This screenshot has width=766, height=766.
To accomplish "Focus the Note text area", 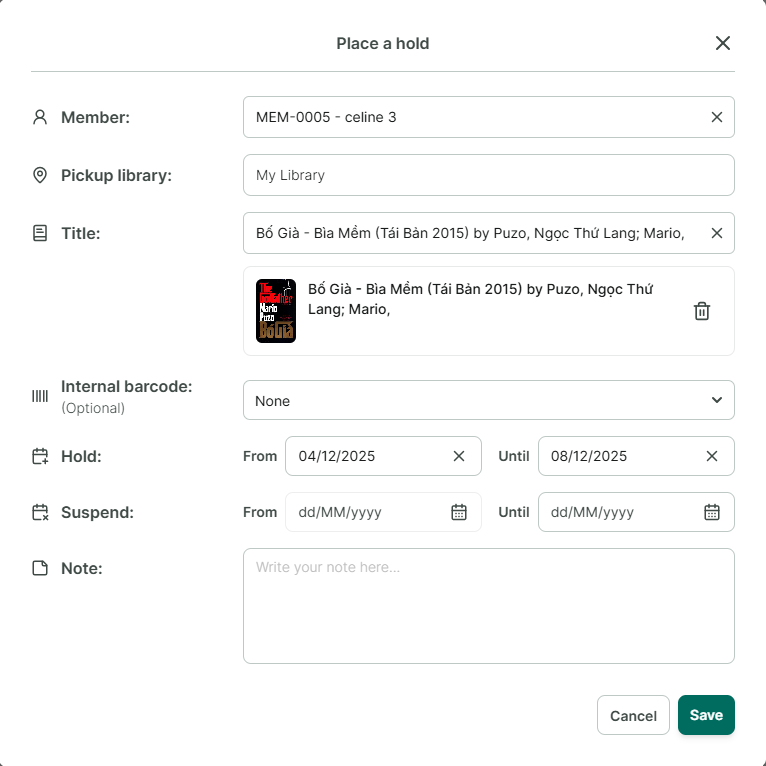I will (489, 606).
